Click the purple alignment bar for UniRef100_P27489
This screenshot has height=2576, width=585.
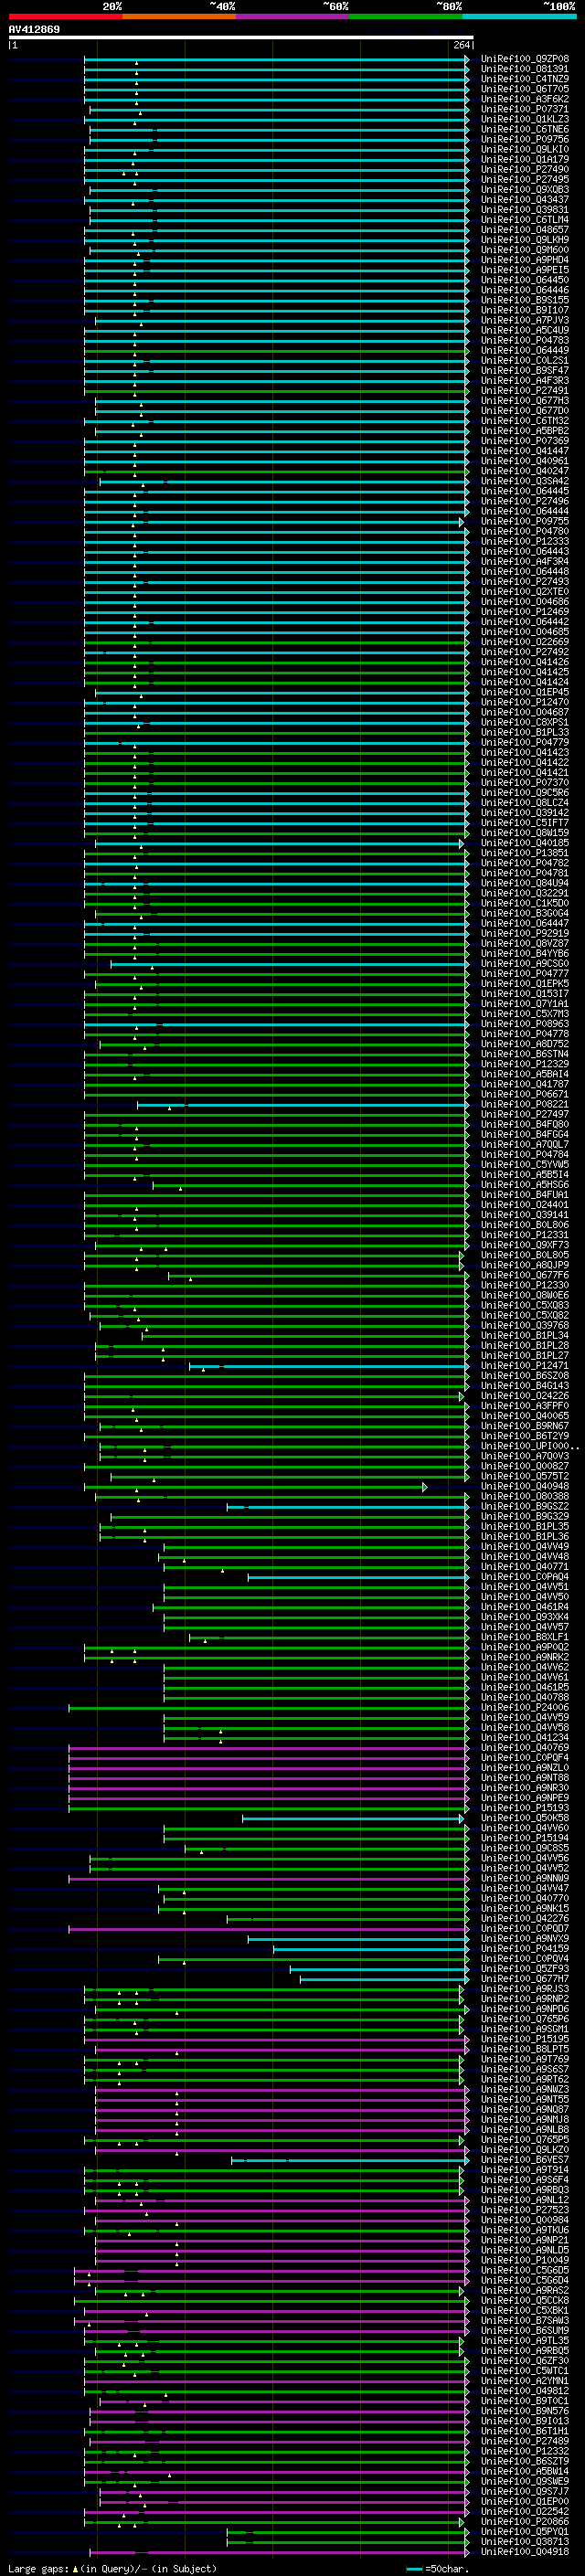tap(278, 2441)
